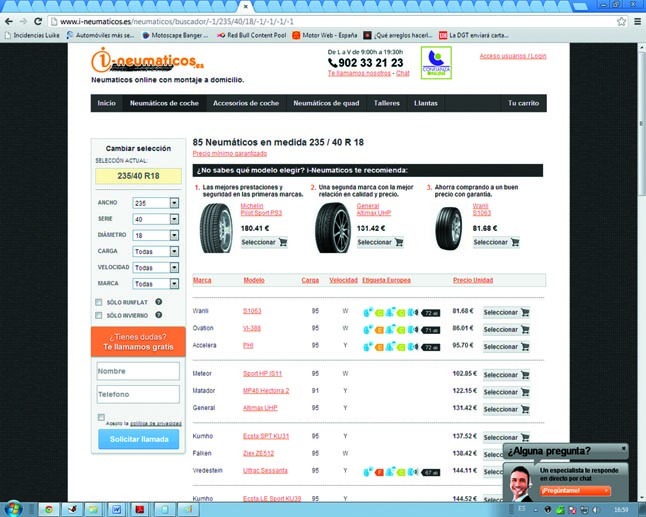The height and width of the screenshot is (517, 646).
Task: Open the política de privacidad link
Action: pyautogui.click(x=156, y=423)
